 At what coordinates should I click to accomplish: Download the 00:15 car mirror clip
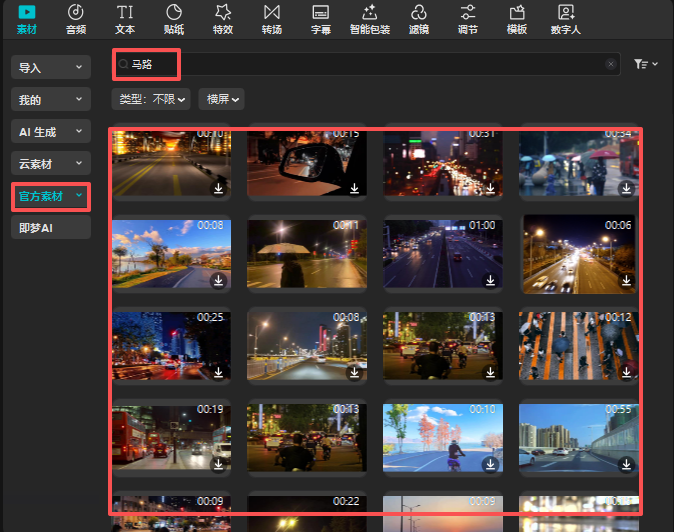(354, 188)
